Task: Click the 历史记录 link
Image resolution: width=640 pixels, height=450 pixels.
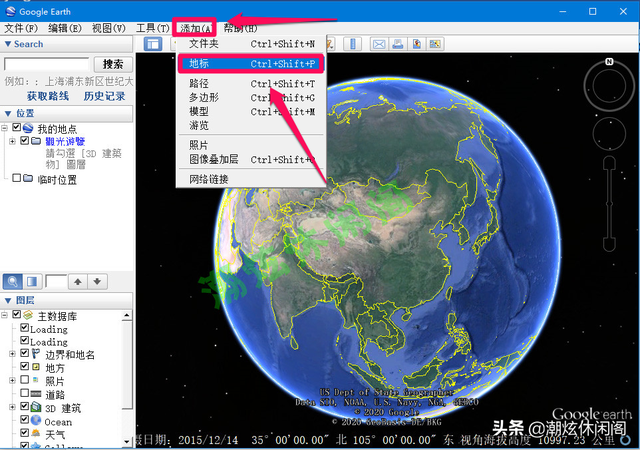Action: (104, 96)
